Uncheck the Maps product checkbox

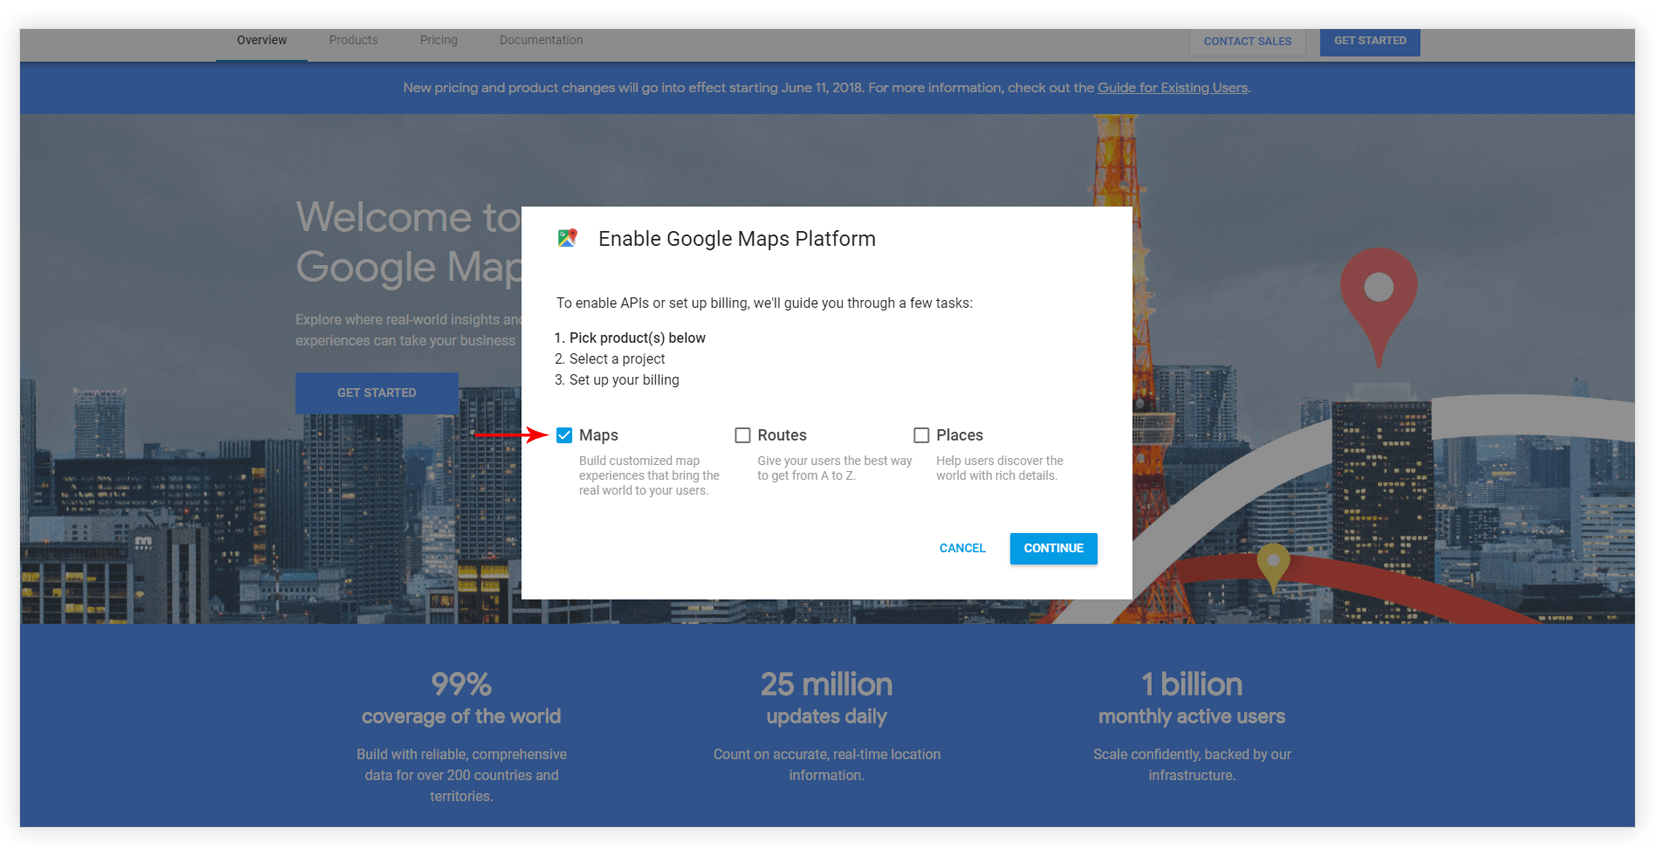(x=564, y=435)
